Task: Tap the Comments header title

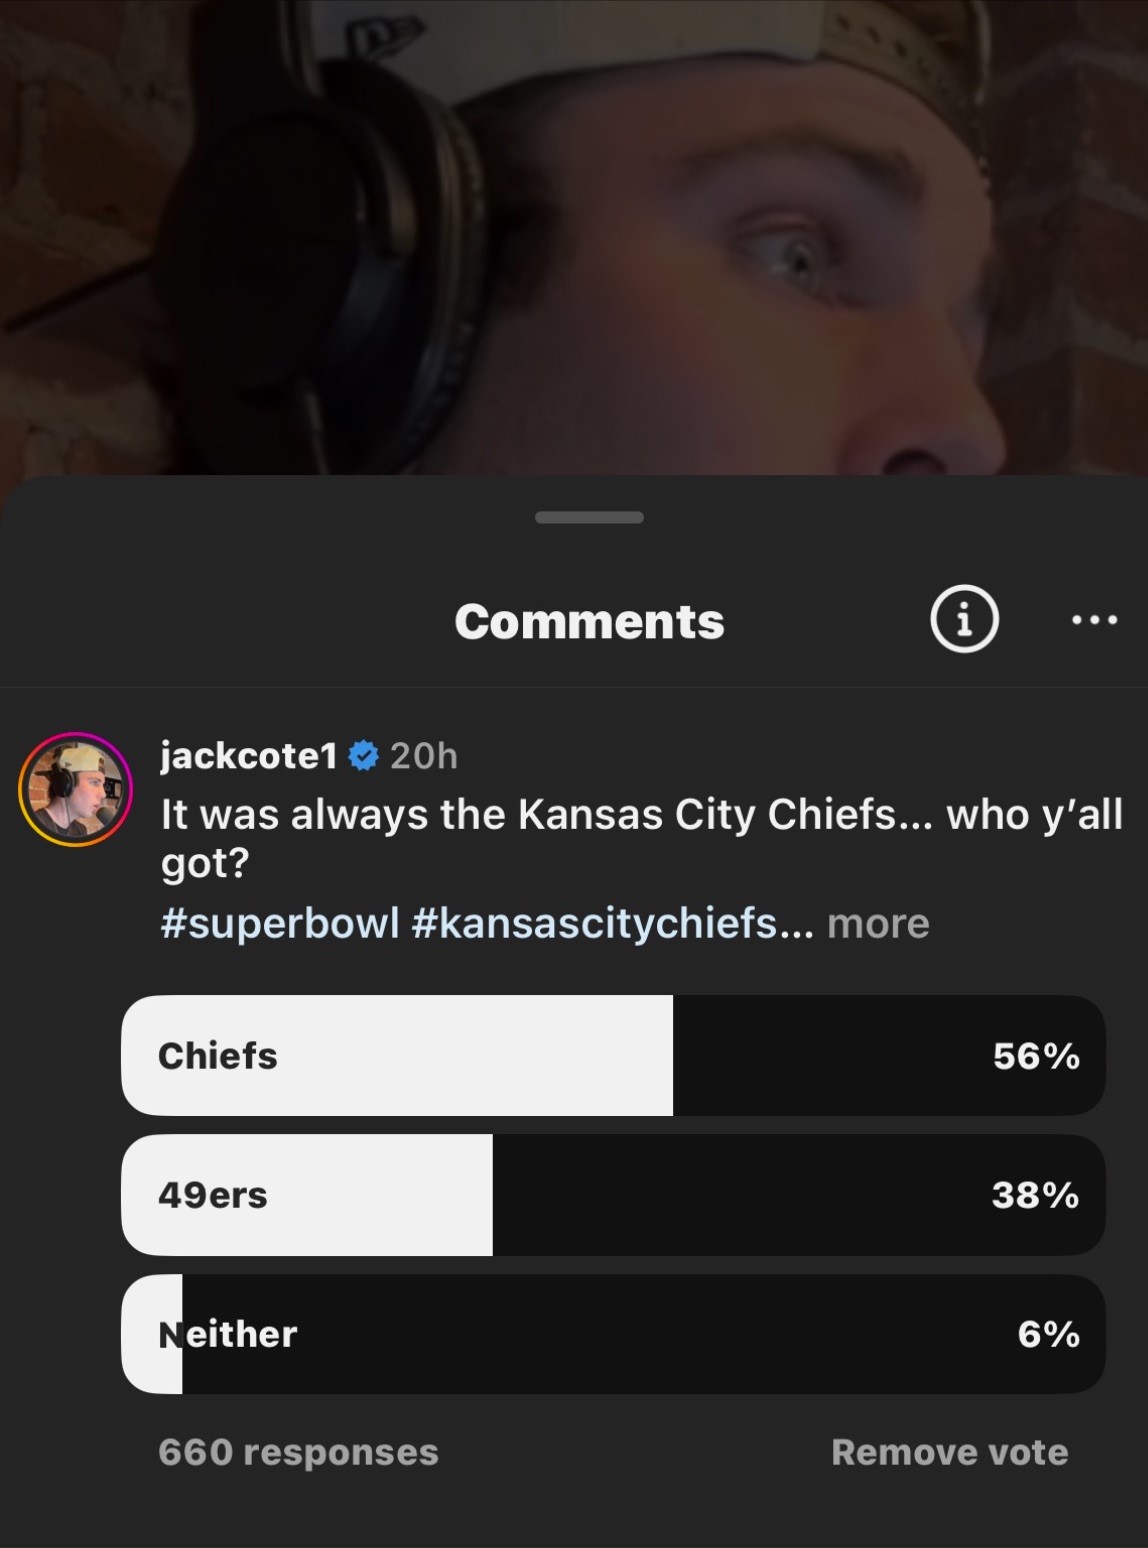Action: coord(589,621)
